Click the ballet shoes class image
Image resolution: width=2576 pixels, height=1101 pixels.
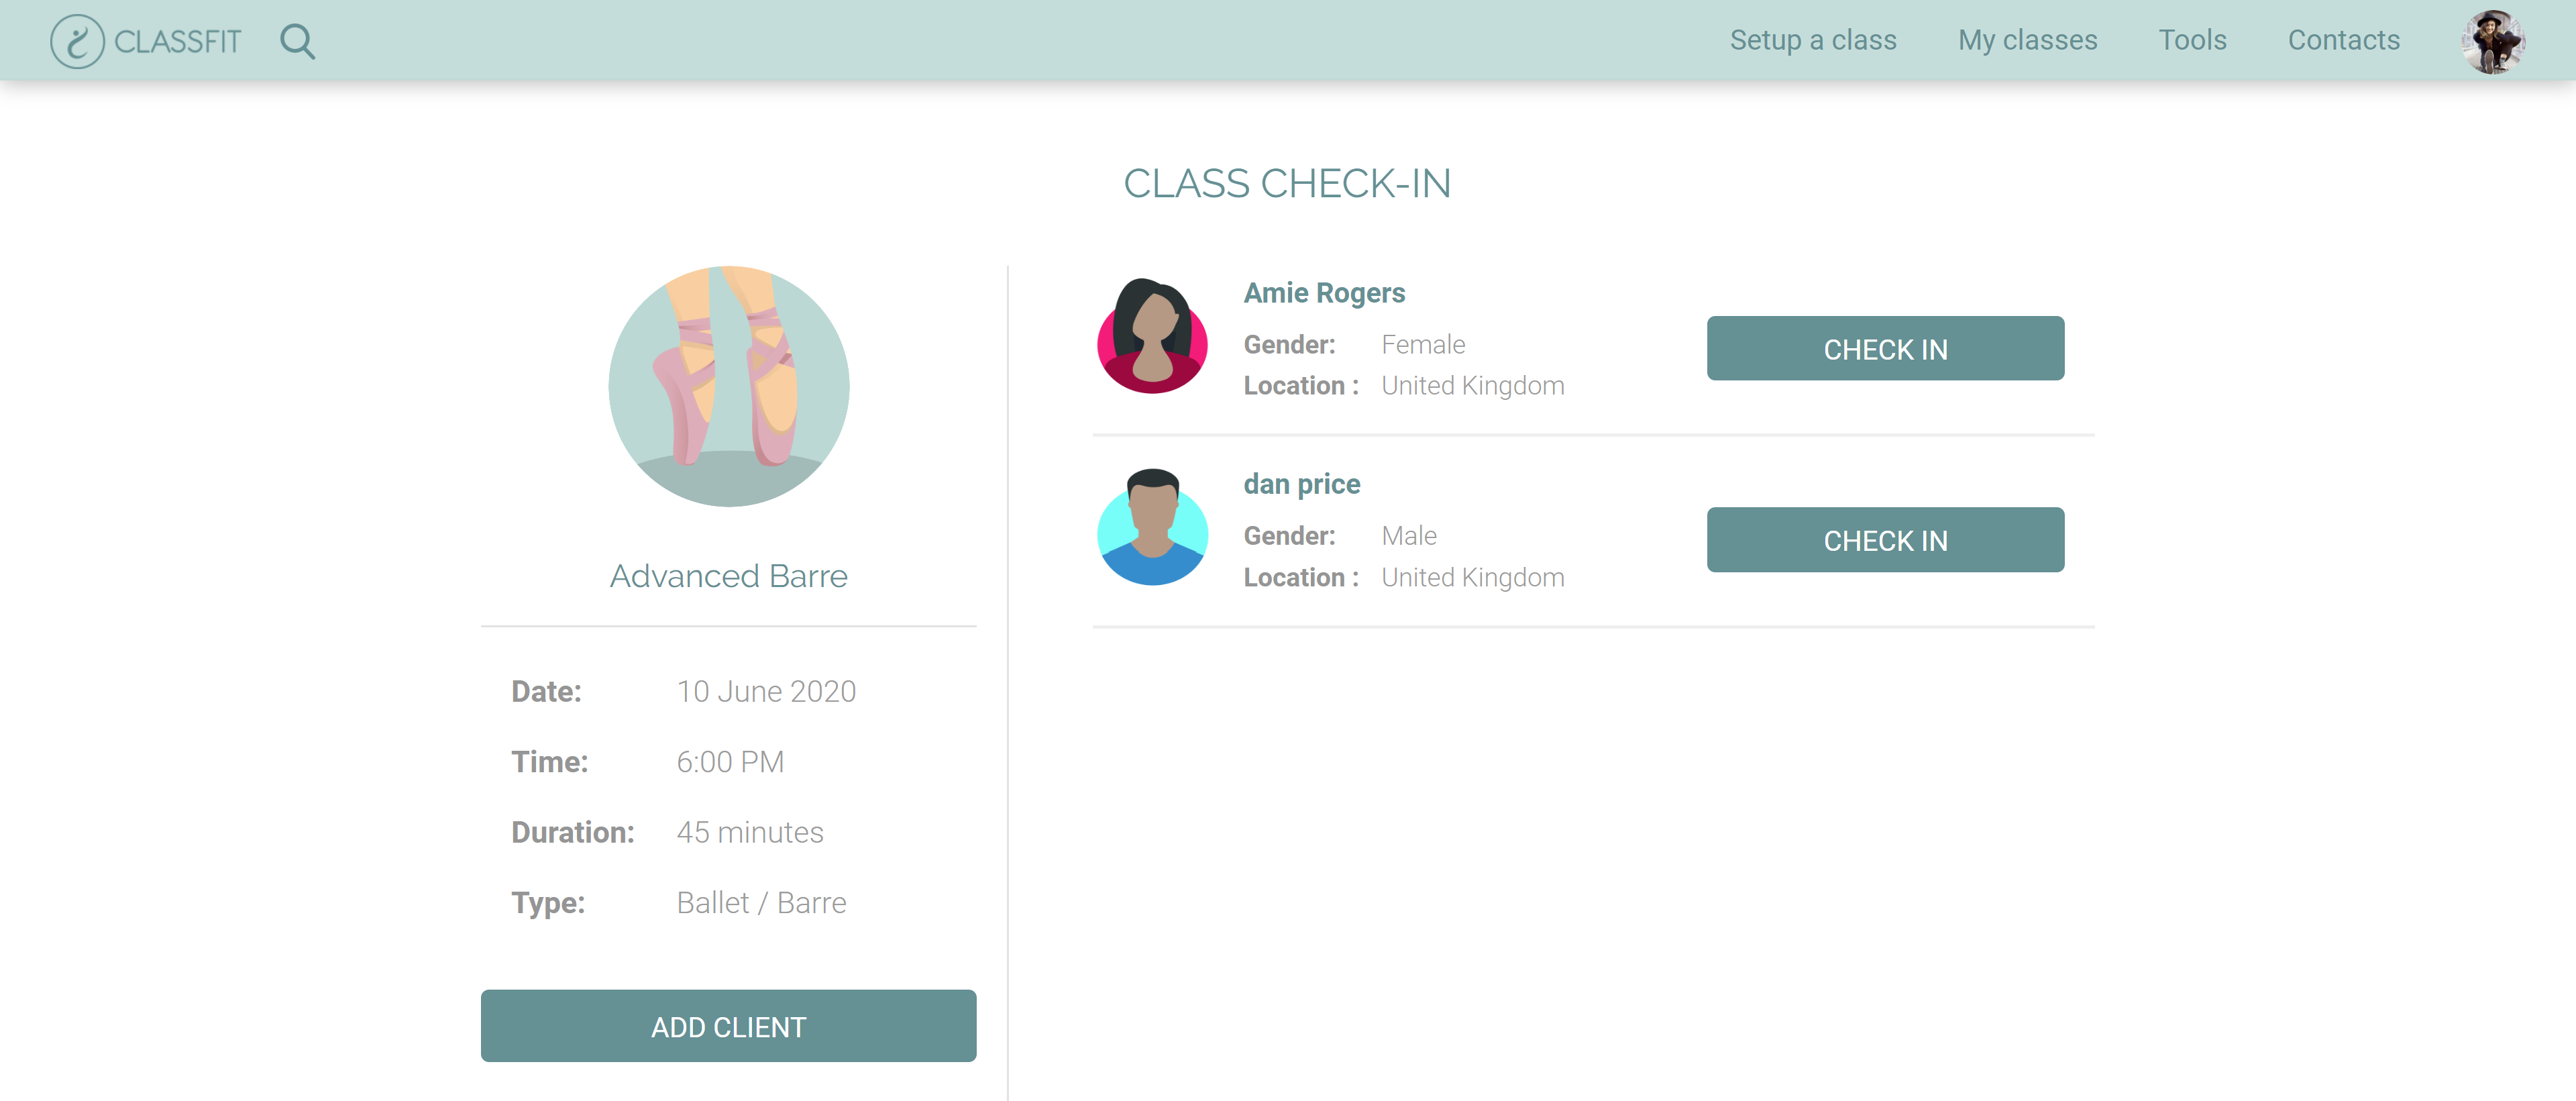[x=729, y=386]
